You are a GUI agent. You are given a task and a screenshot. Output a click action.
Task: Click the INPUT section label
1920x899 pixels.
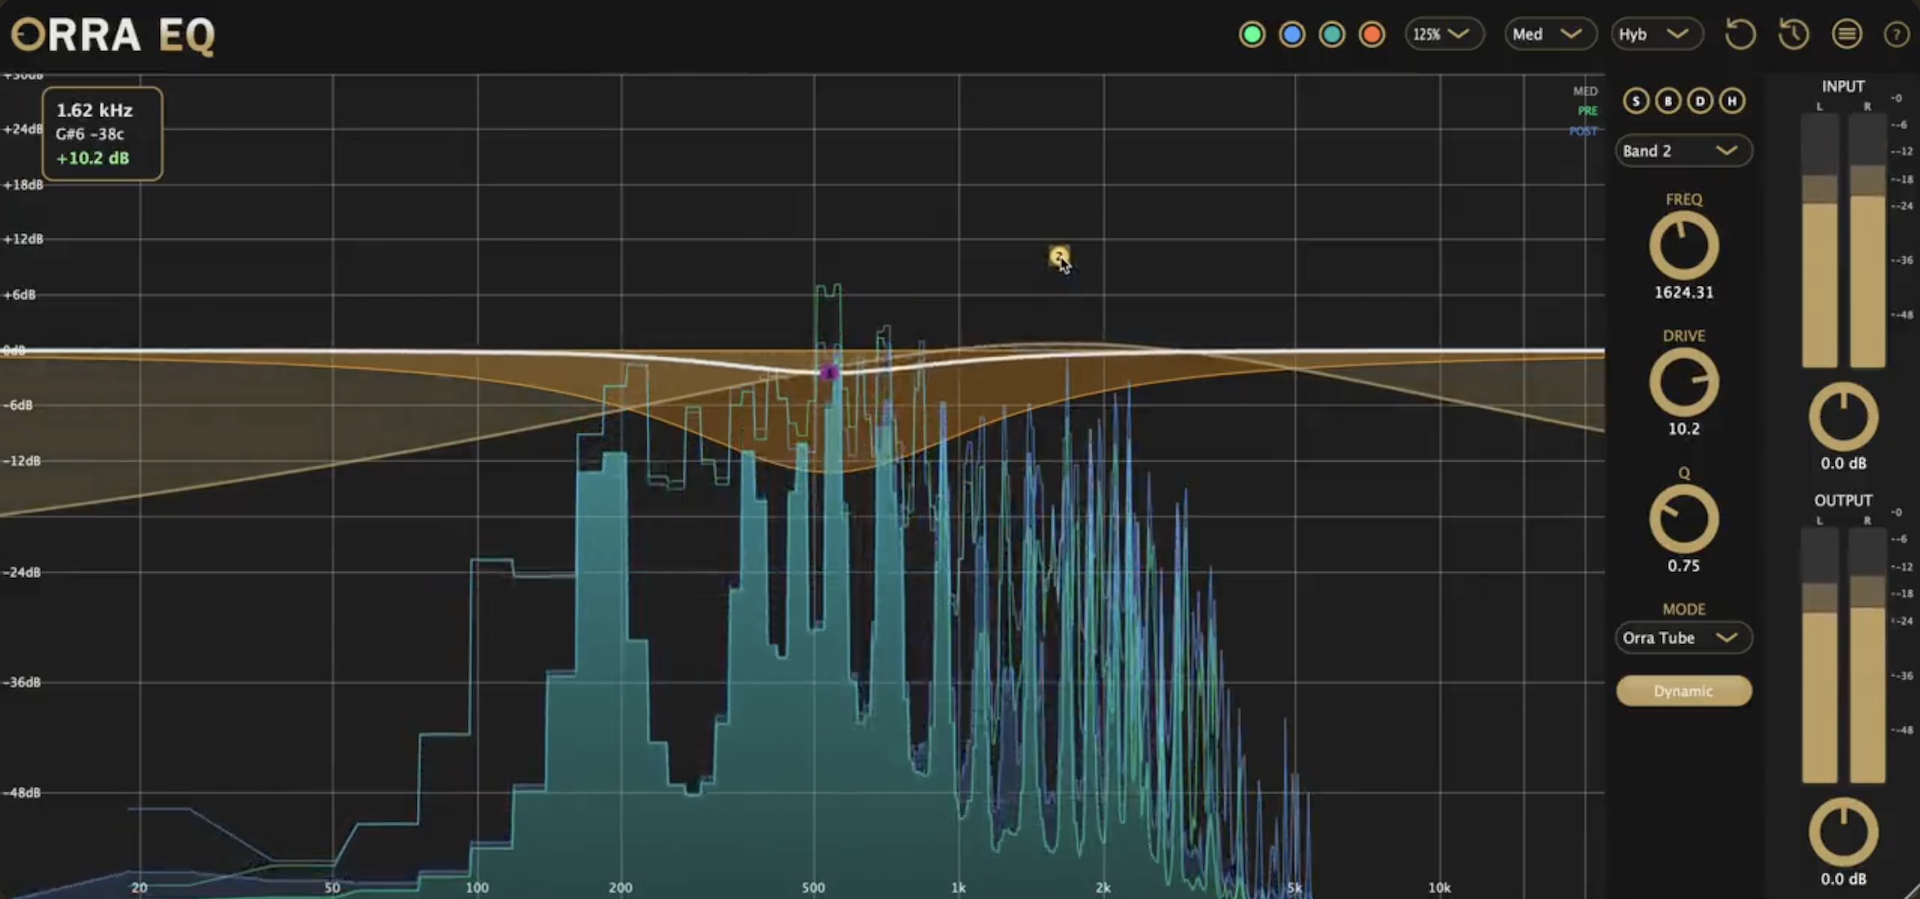click(1843, 87)
